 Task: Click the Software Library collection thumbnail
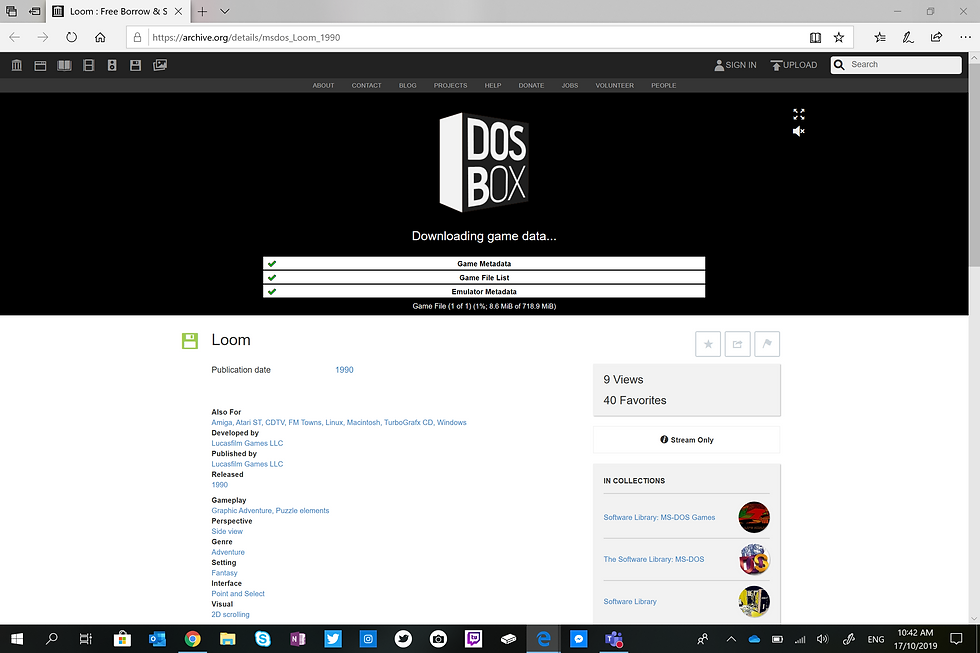tap(754, 601)
